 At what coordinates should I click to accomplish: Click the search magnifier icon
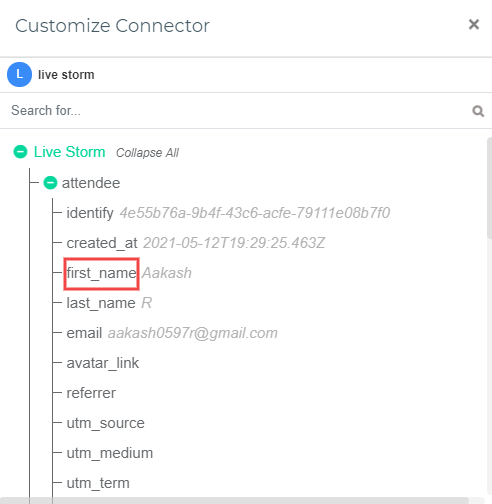click(478, 111)
